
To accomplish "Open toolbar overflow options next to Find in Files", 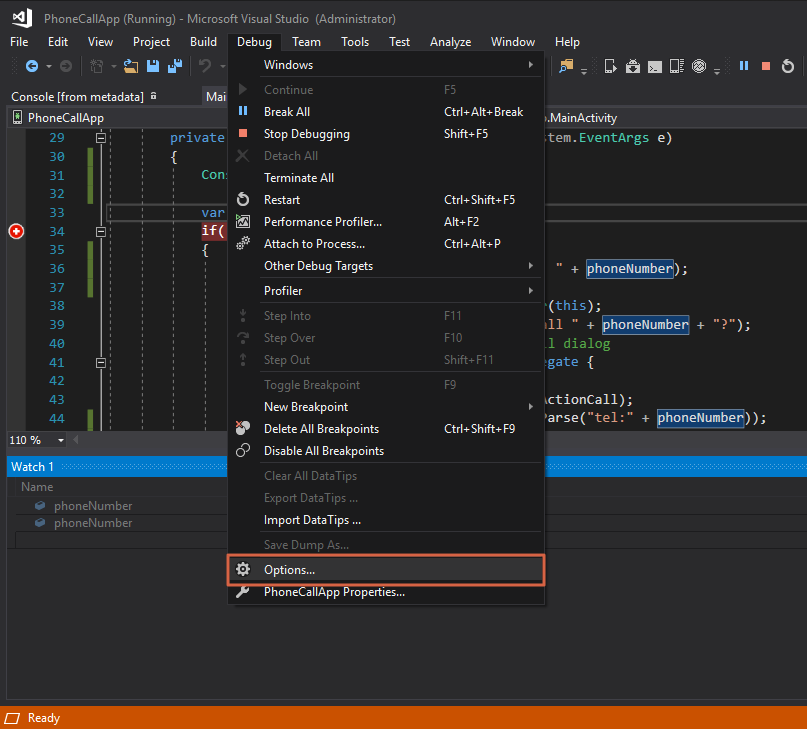I will pos(584,72).
